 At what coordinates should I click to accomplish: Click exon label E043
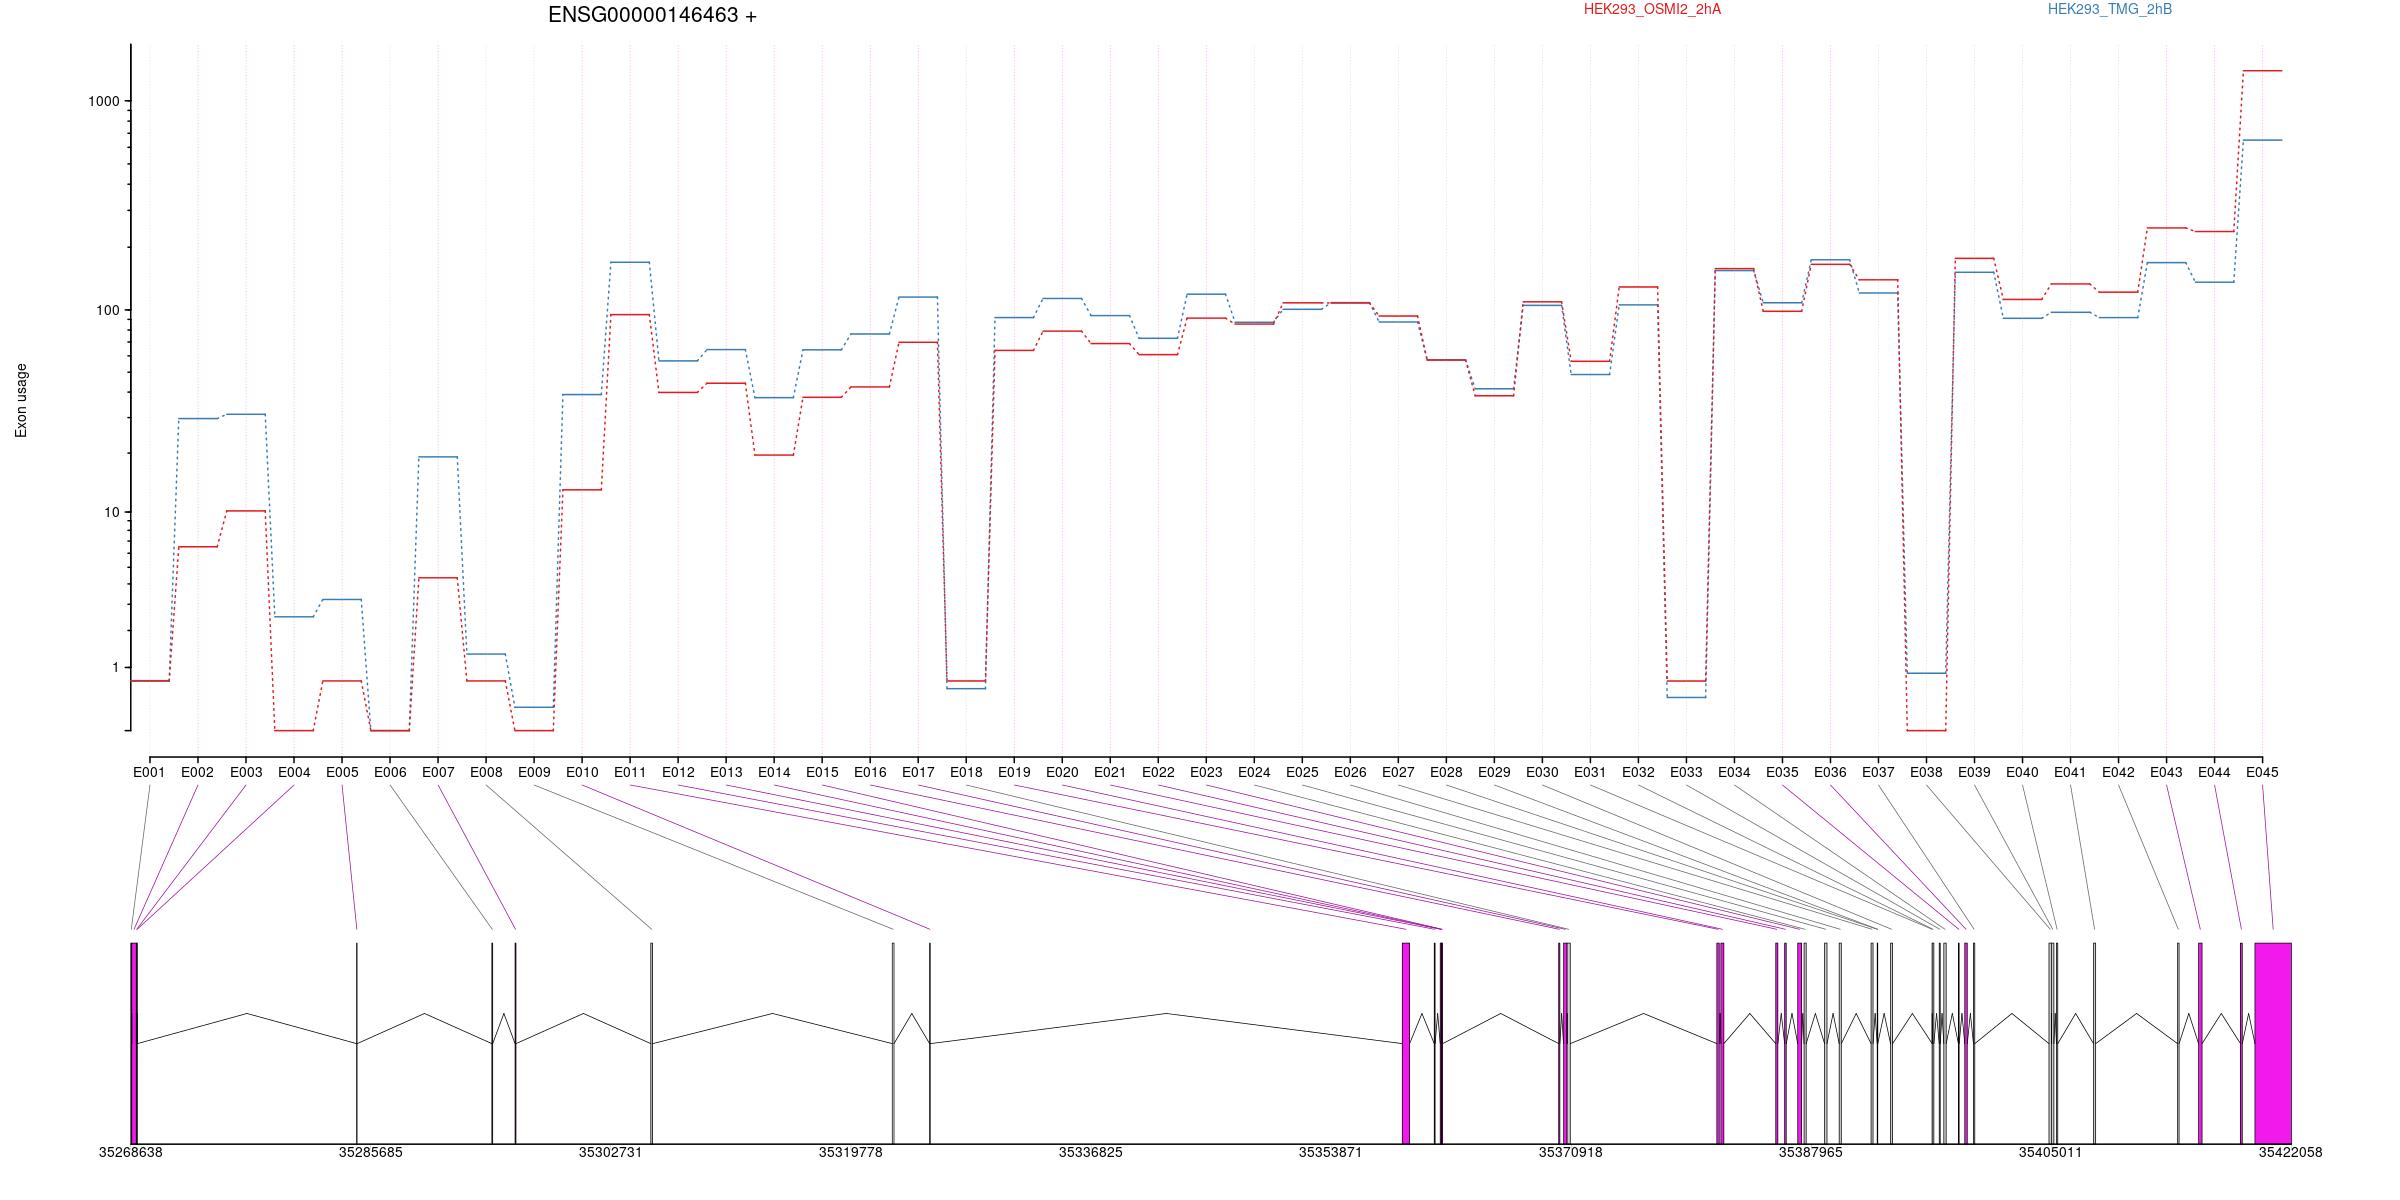pos(2166,772)
